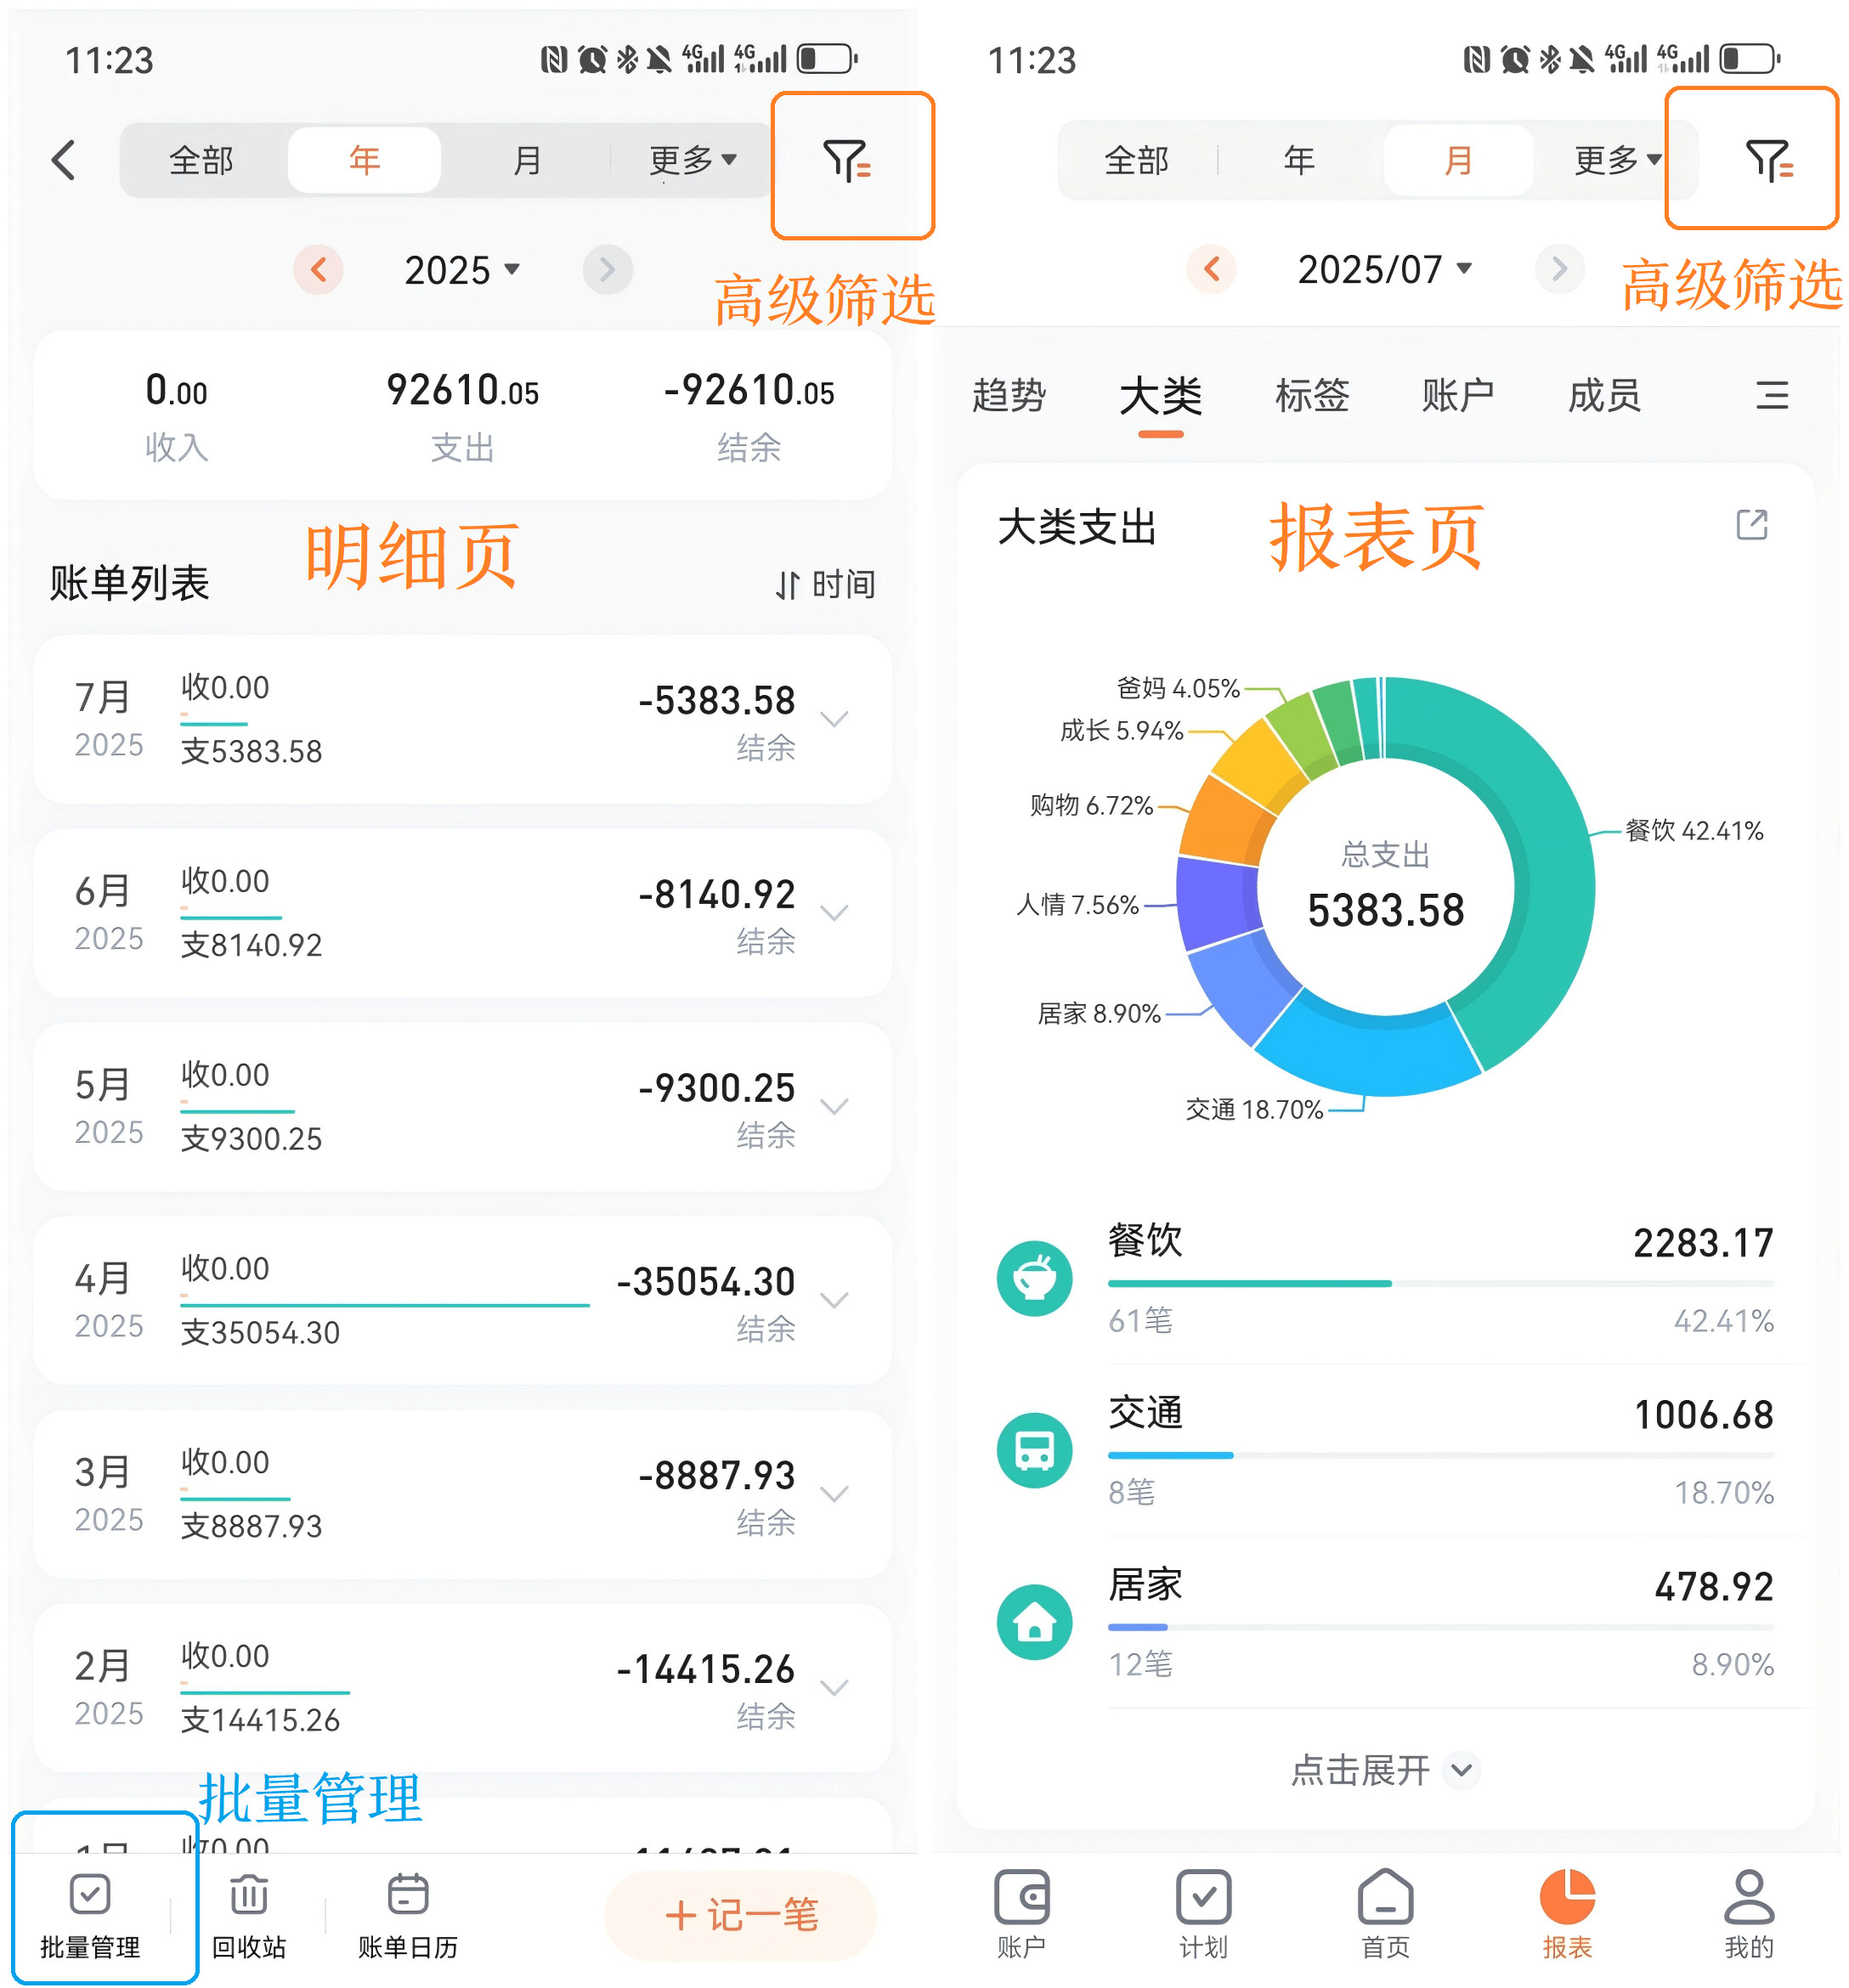Go to previous year arrow

pos(319,269)
